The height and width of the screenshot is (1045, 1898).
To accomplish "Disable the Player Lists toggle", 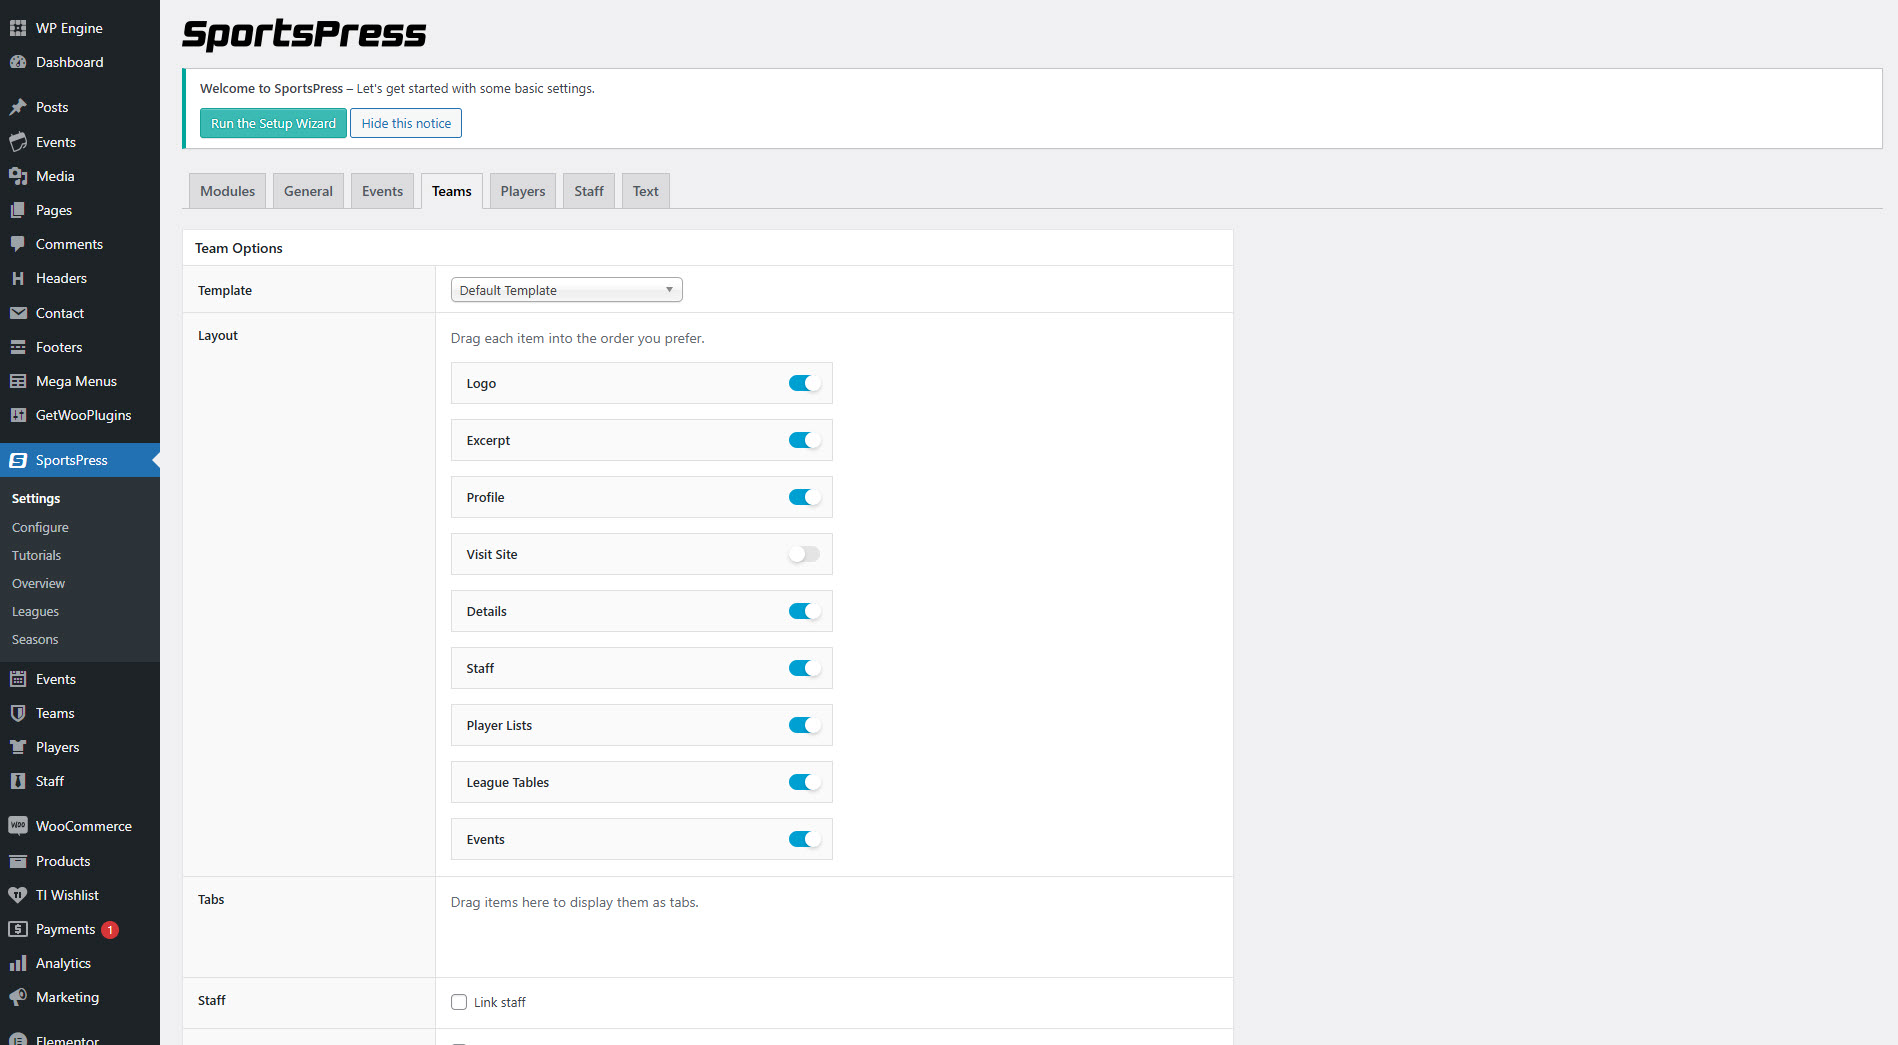I will point(804,725).
